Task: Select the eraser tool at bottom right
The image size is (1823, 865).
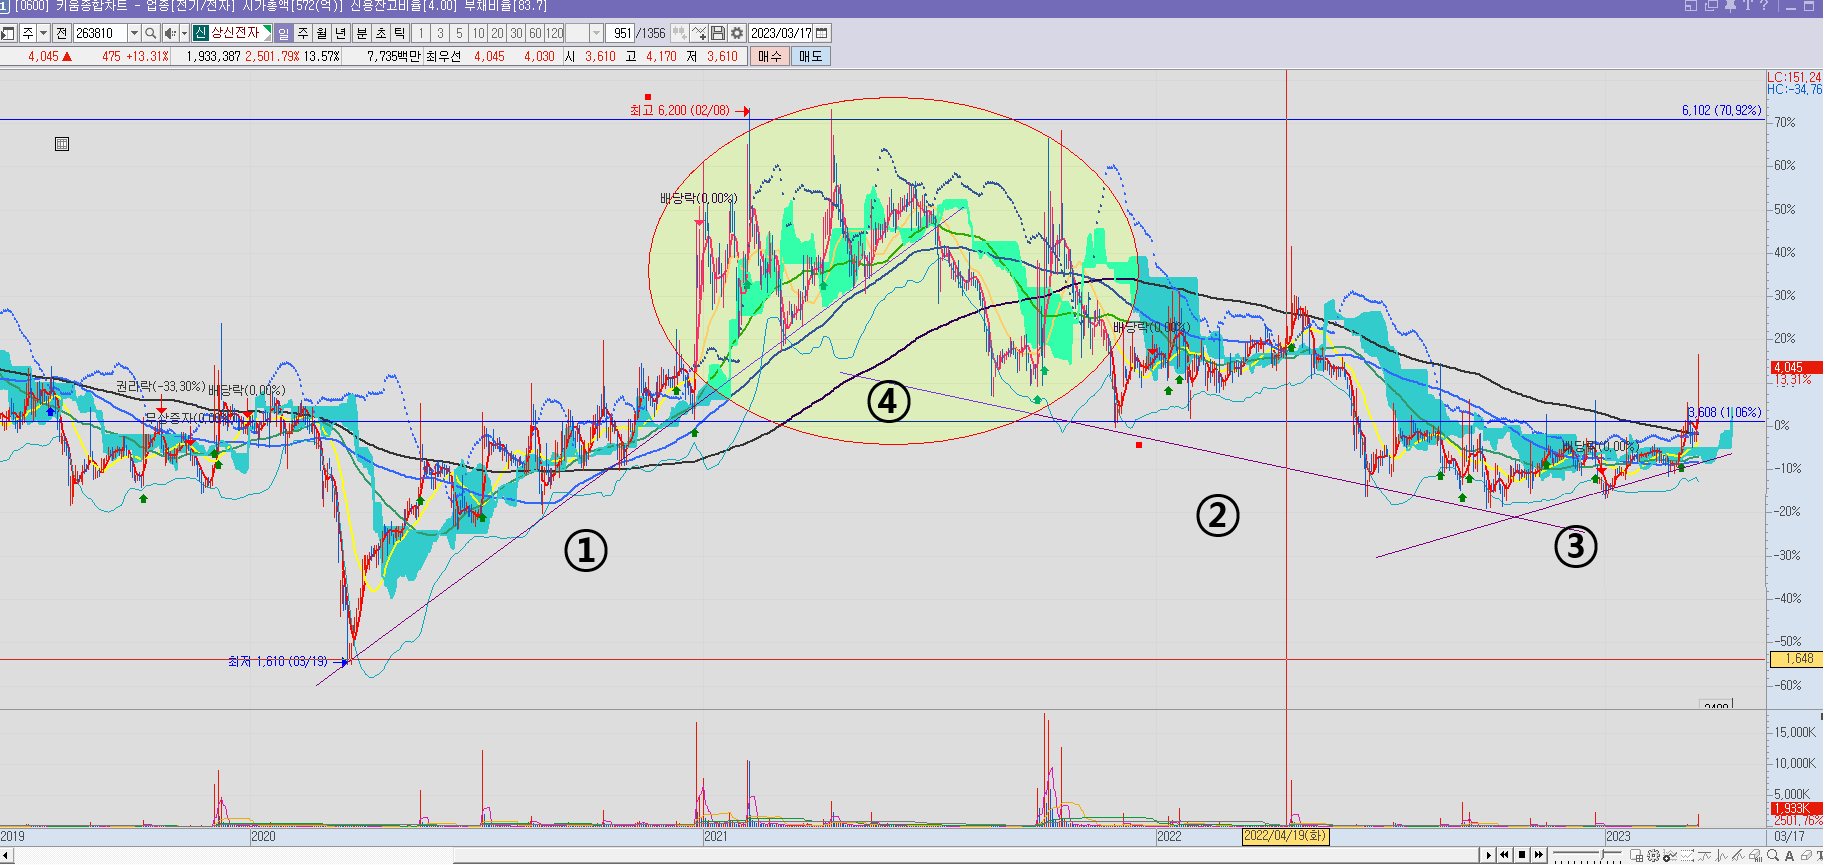Action: [1806, 855]
